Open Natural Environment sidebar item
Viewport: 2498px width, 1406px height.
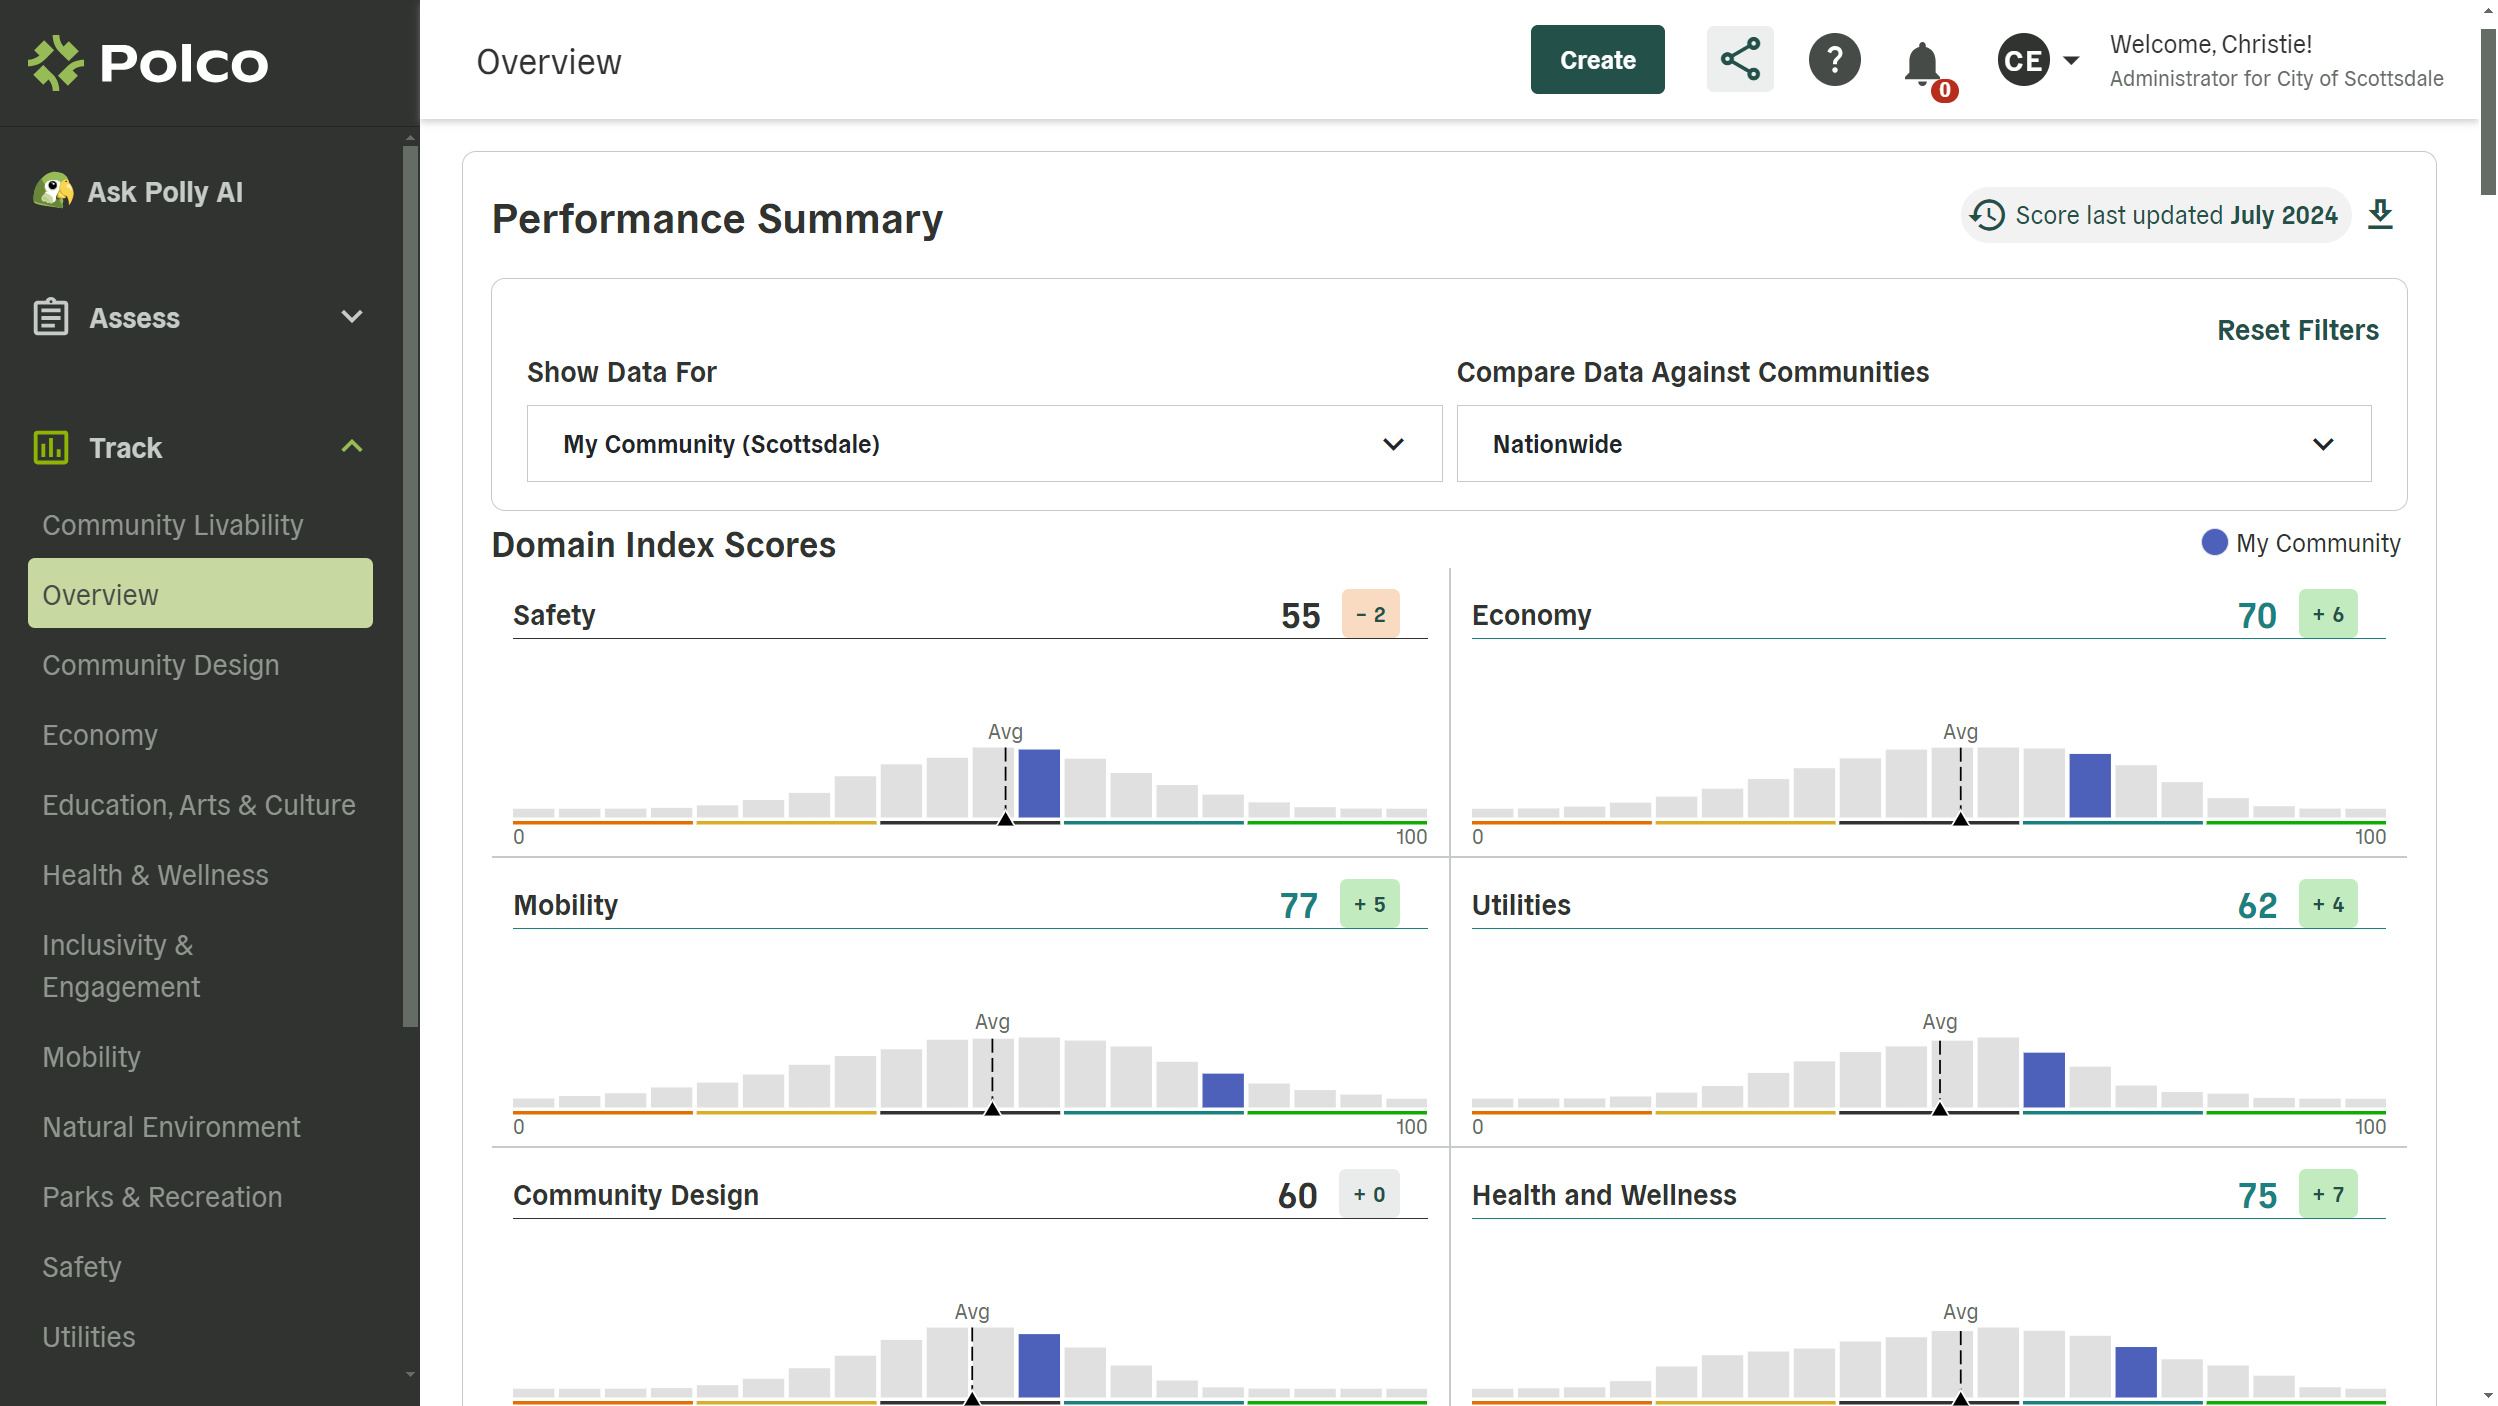pos(171,1127)
